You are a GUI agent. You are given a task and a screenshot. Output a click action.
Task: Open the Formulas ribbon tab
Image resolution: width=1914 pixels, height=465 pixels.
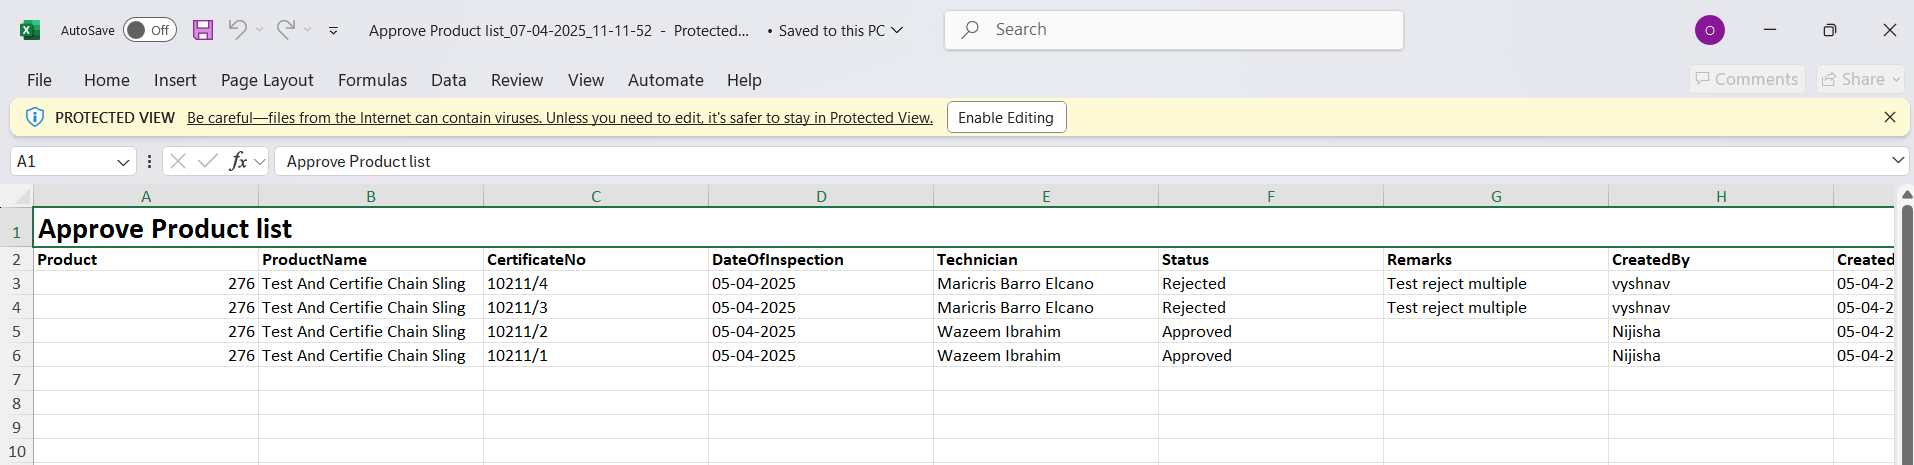pos(372,80)
